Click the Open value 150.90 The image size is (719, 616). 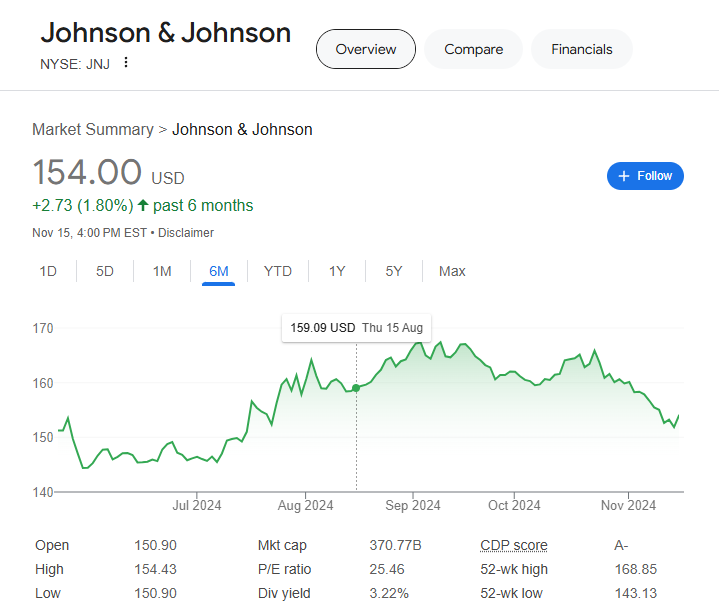pos(155,545)
